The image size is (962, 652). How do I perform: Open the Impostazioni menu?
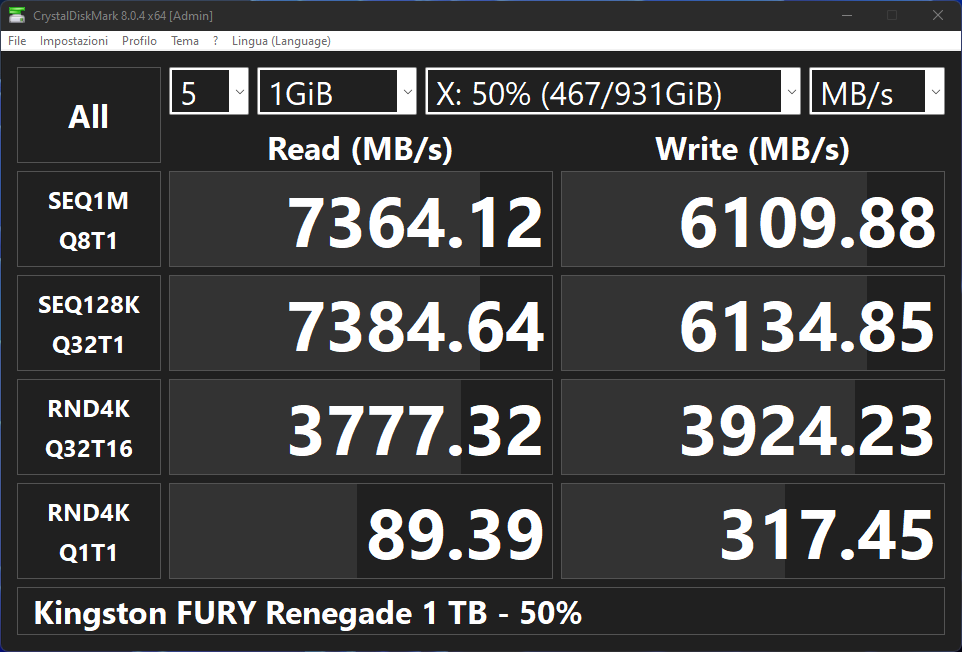pyautogui.click(x=74, y=41)
